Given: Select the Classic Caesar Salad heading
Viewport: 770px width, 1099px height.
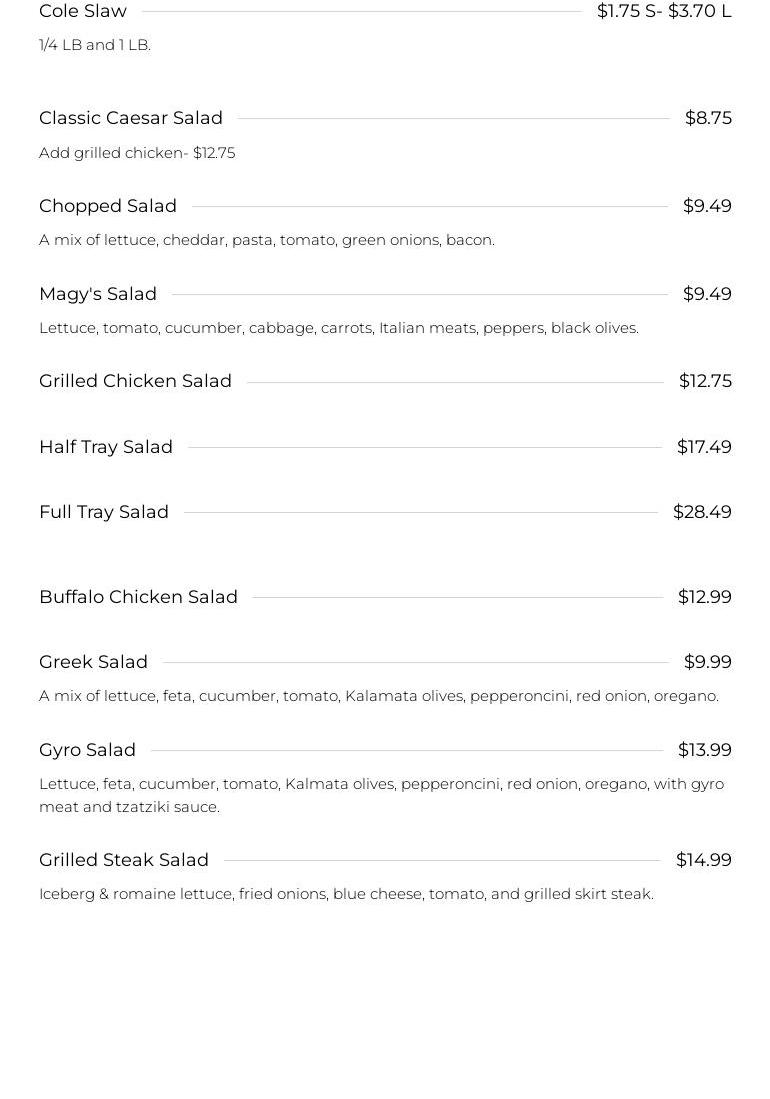Looking at the screenshot, I should click(x=131, y=118).
